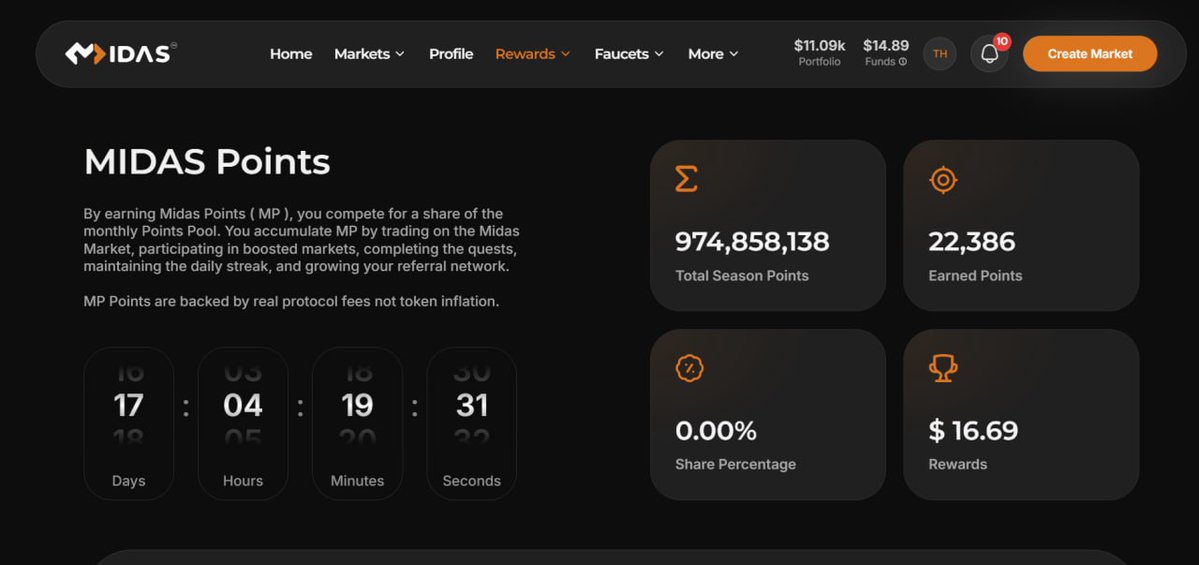
Task: Click the Minutes countdown box
Action: click(x=357, y=424)
